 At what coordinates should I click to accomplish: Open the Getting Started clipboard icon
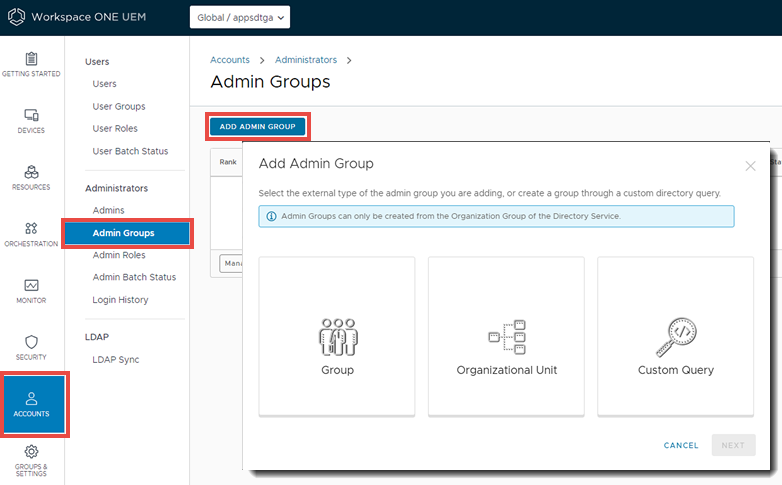31,59
